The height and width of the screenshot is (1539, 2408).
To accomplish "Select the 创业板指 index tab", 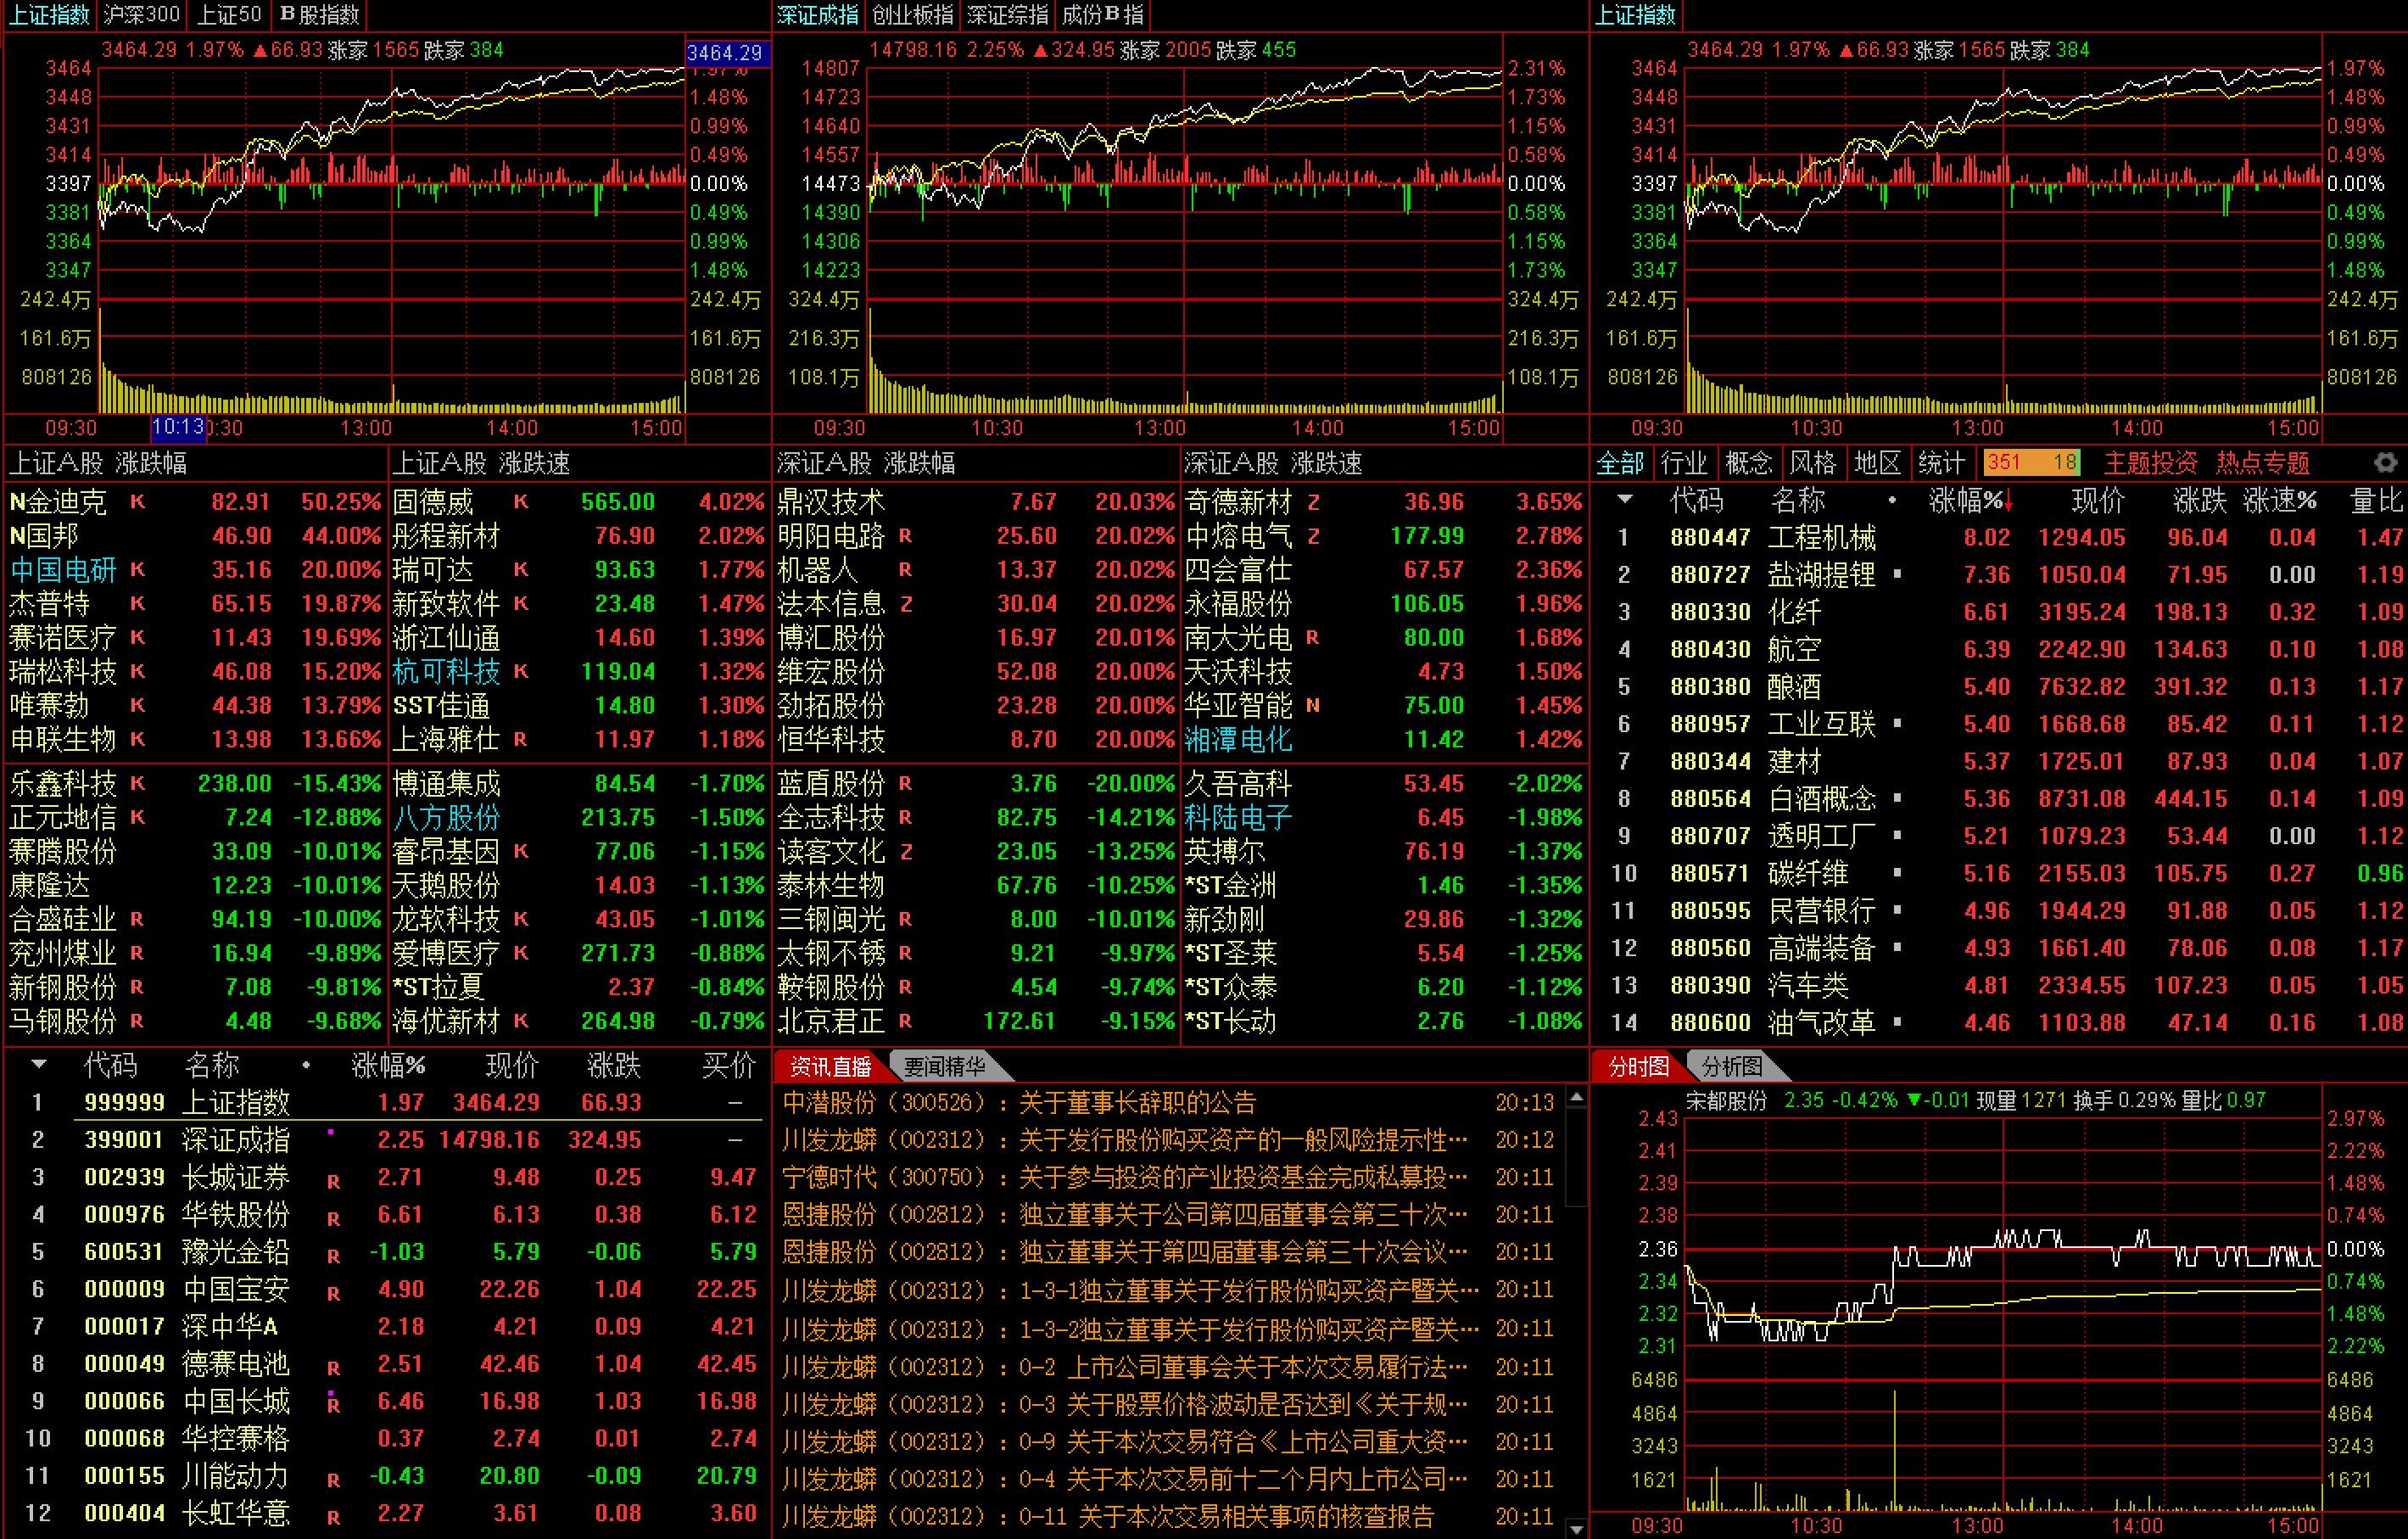I will (912, 15).
